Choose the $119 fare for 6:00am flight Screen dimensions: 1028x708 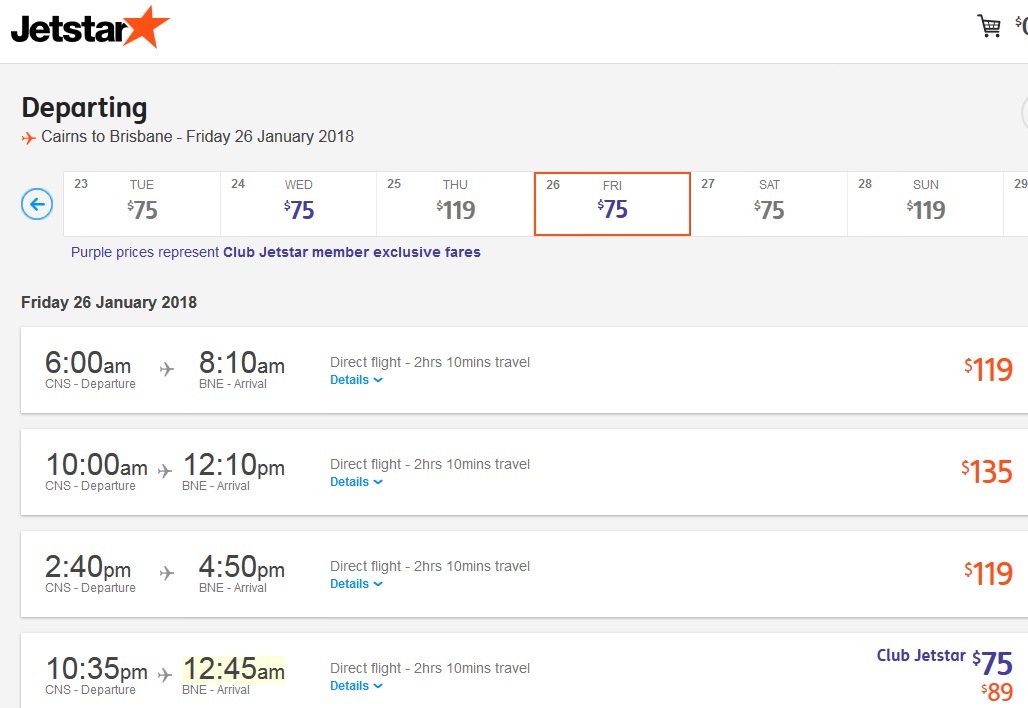click(x=988, y=370)
